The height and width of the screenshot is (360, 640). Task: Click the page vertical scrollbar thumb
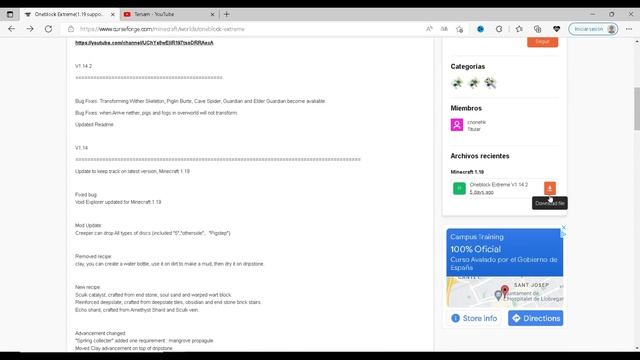pyautogui.click(x=637, y=109)
